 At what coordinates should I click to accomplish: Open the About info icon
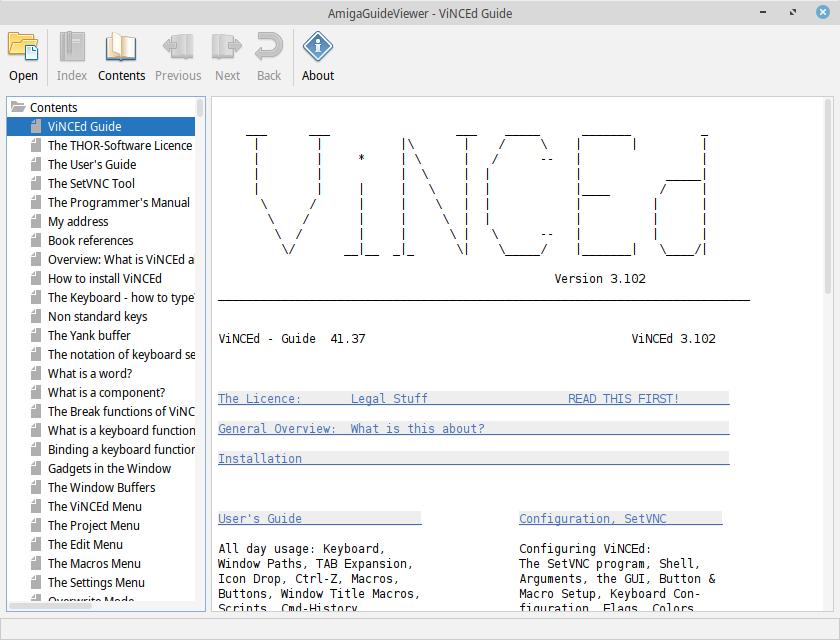[x=318, y=47]
